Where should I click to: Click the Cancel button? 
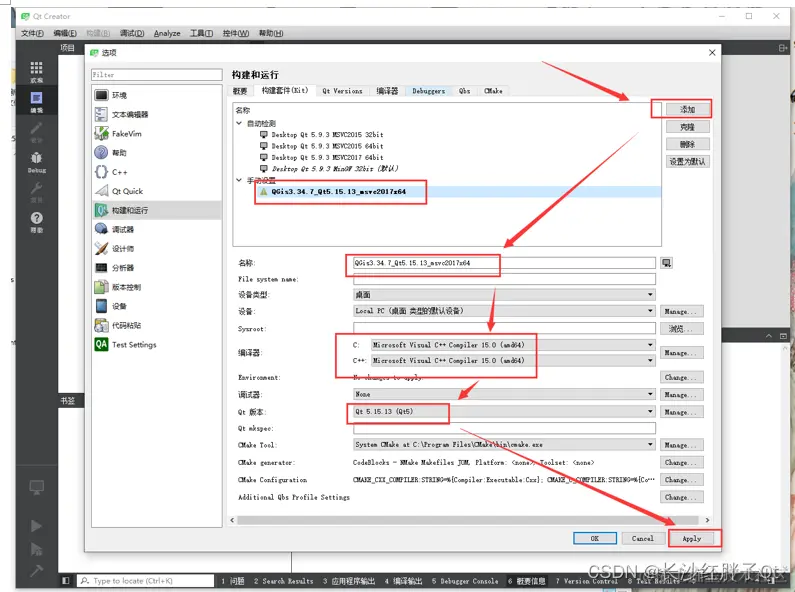coord(642,538)
